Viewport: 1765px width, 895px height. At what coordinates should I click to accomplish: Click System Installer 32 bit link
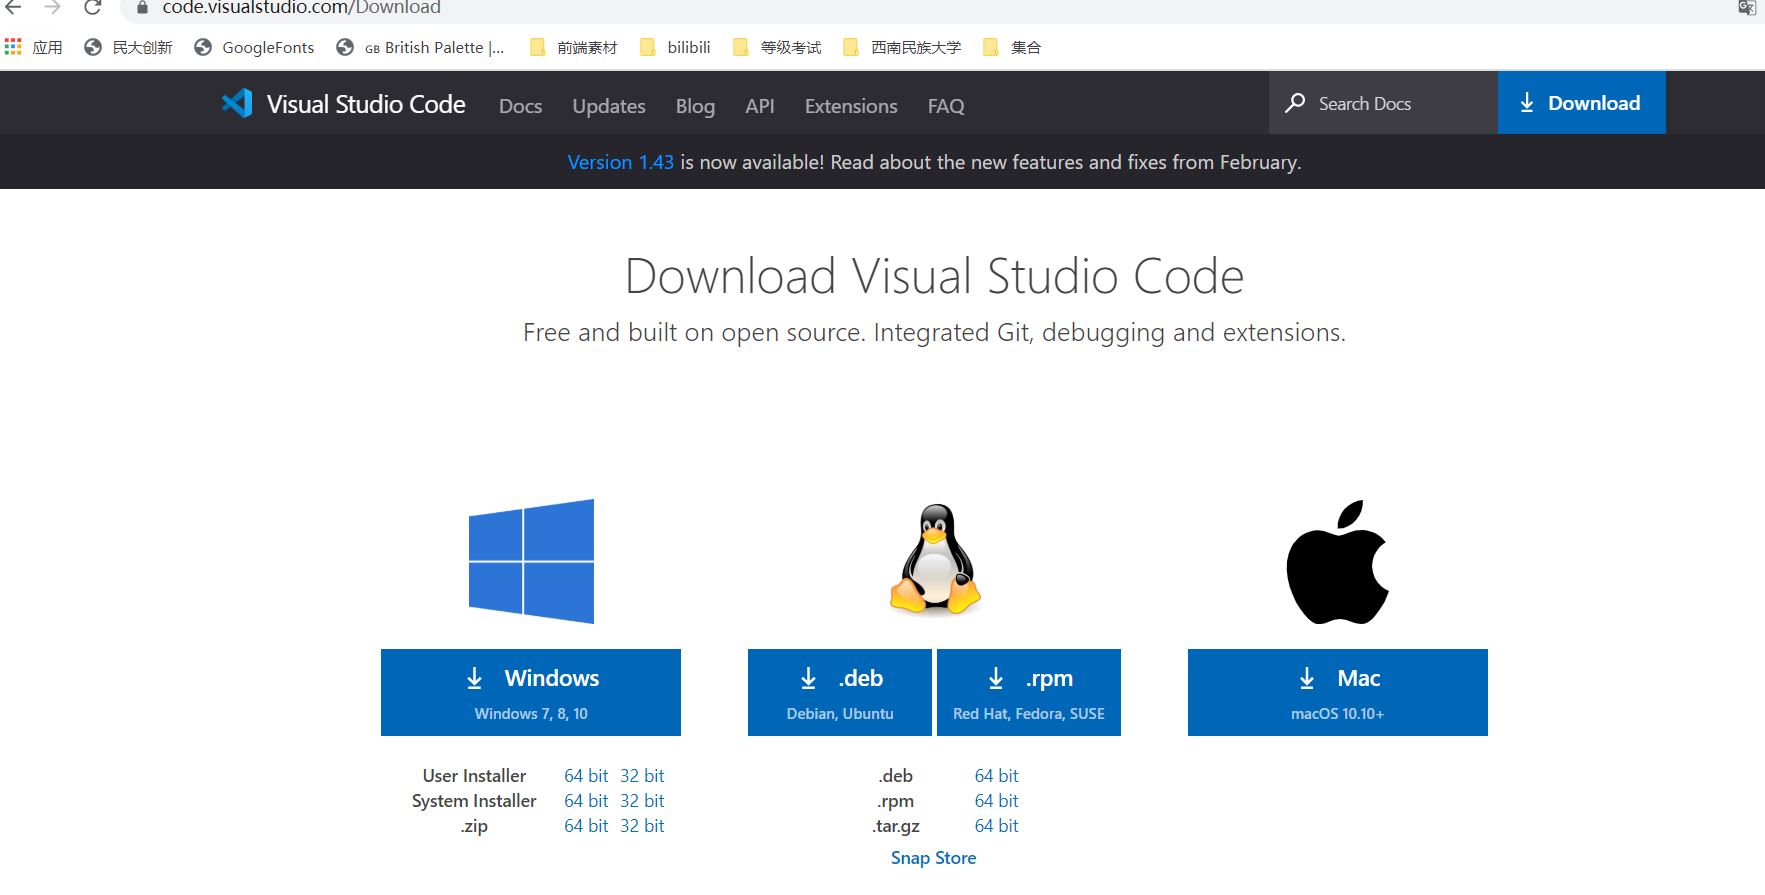642,801
